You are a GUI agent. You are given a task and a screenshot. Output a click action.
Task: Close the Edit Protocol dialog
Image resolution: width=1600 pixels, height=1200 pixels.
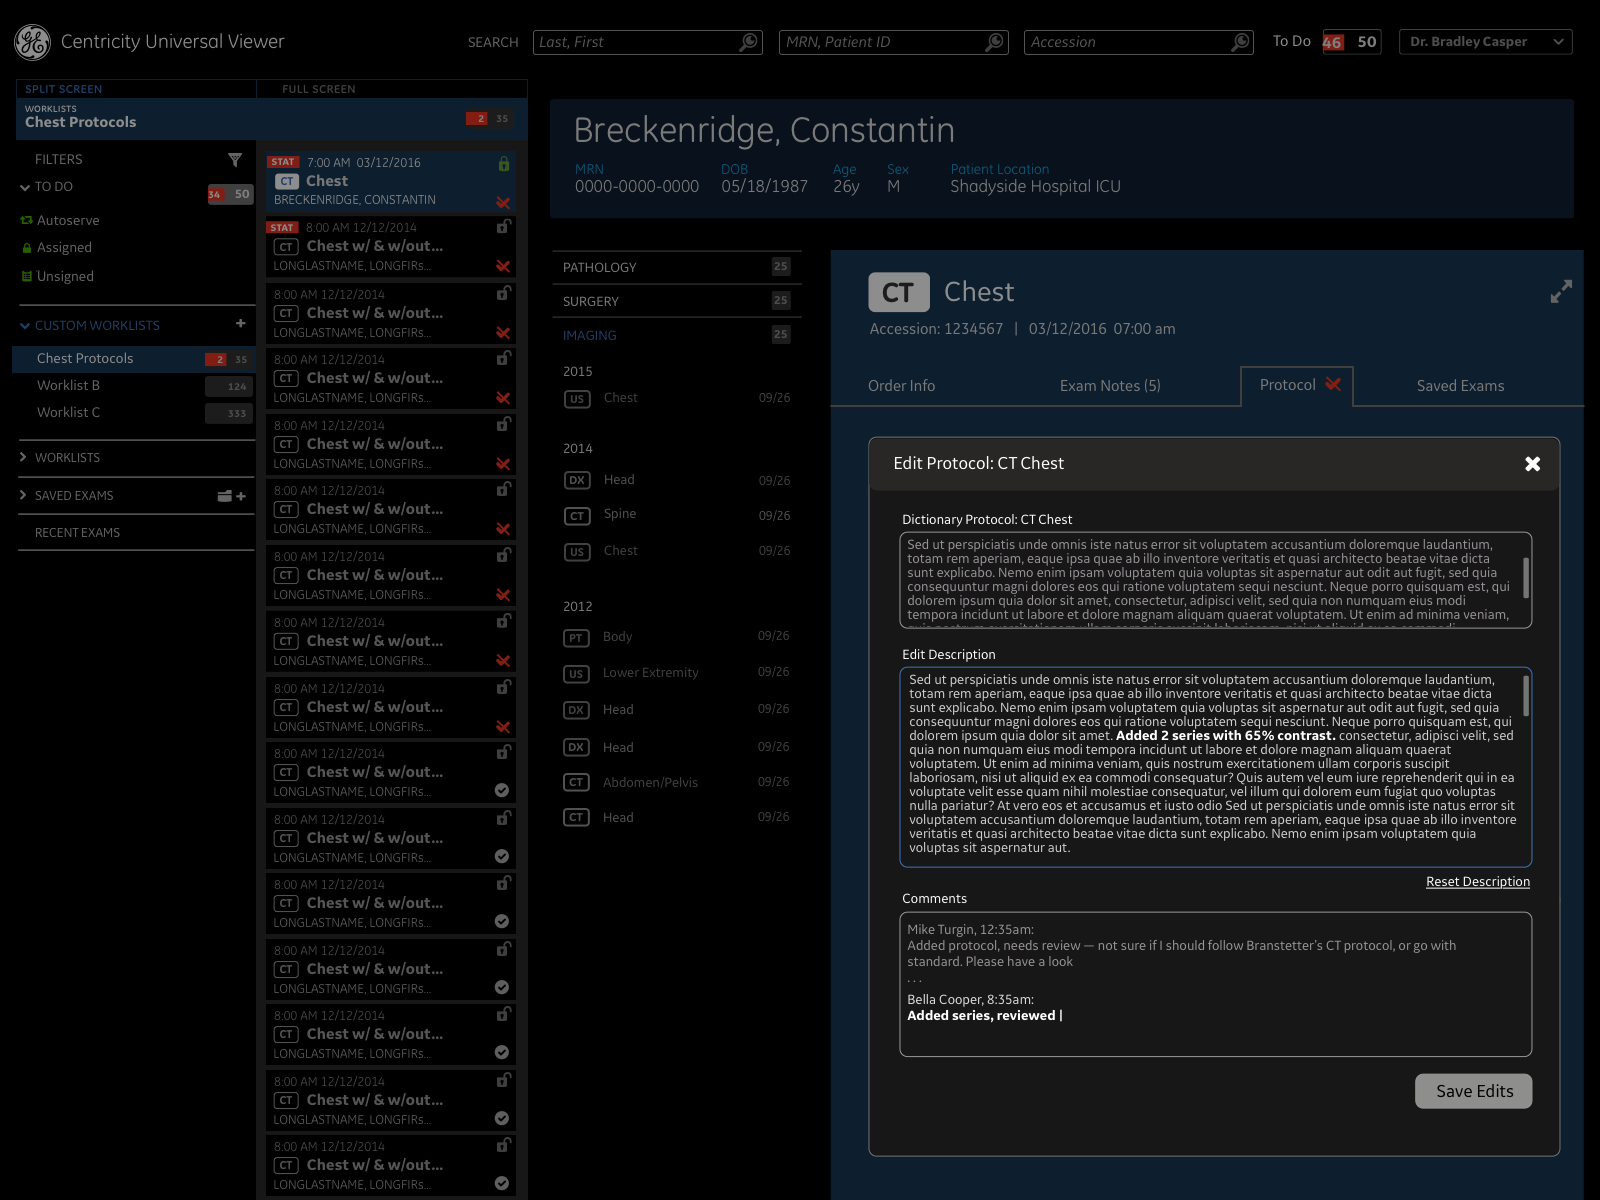1532,464
